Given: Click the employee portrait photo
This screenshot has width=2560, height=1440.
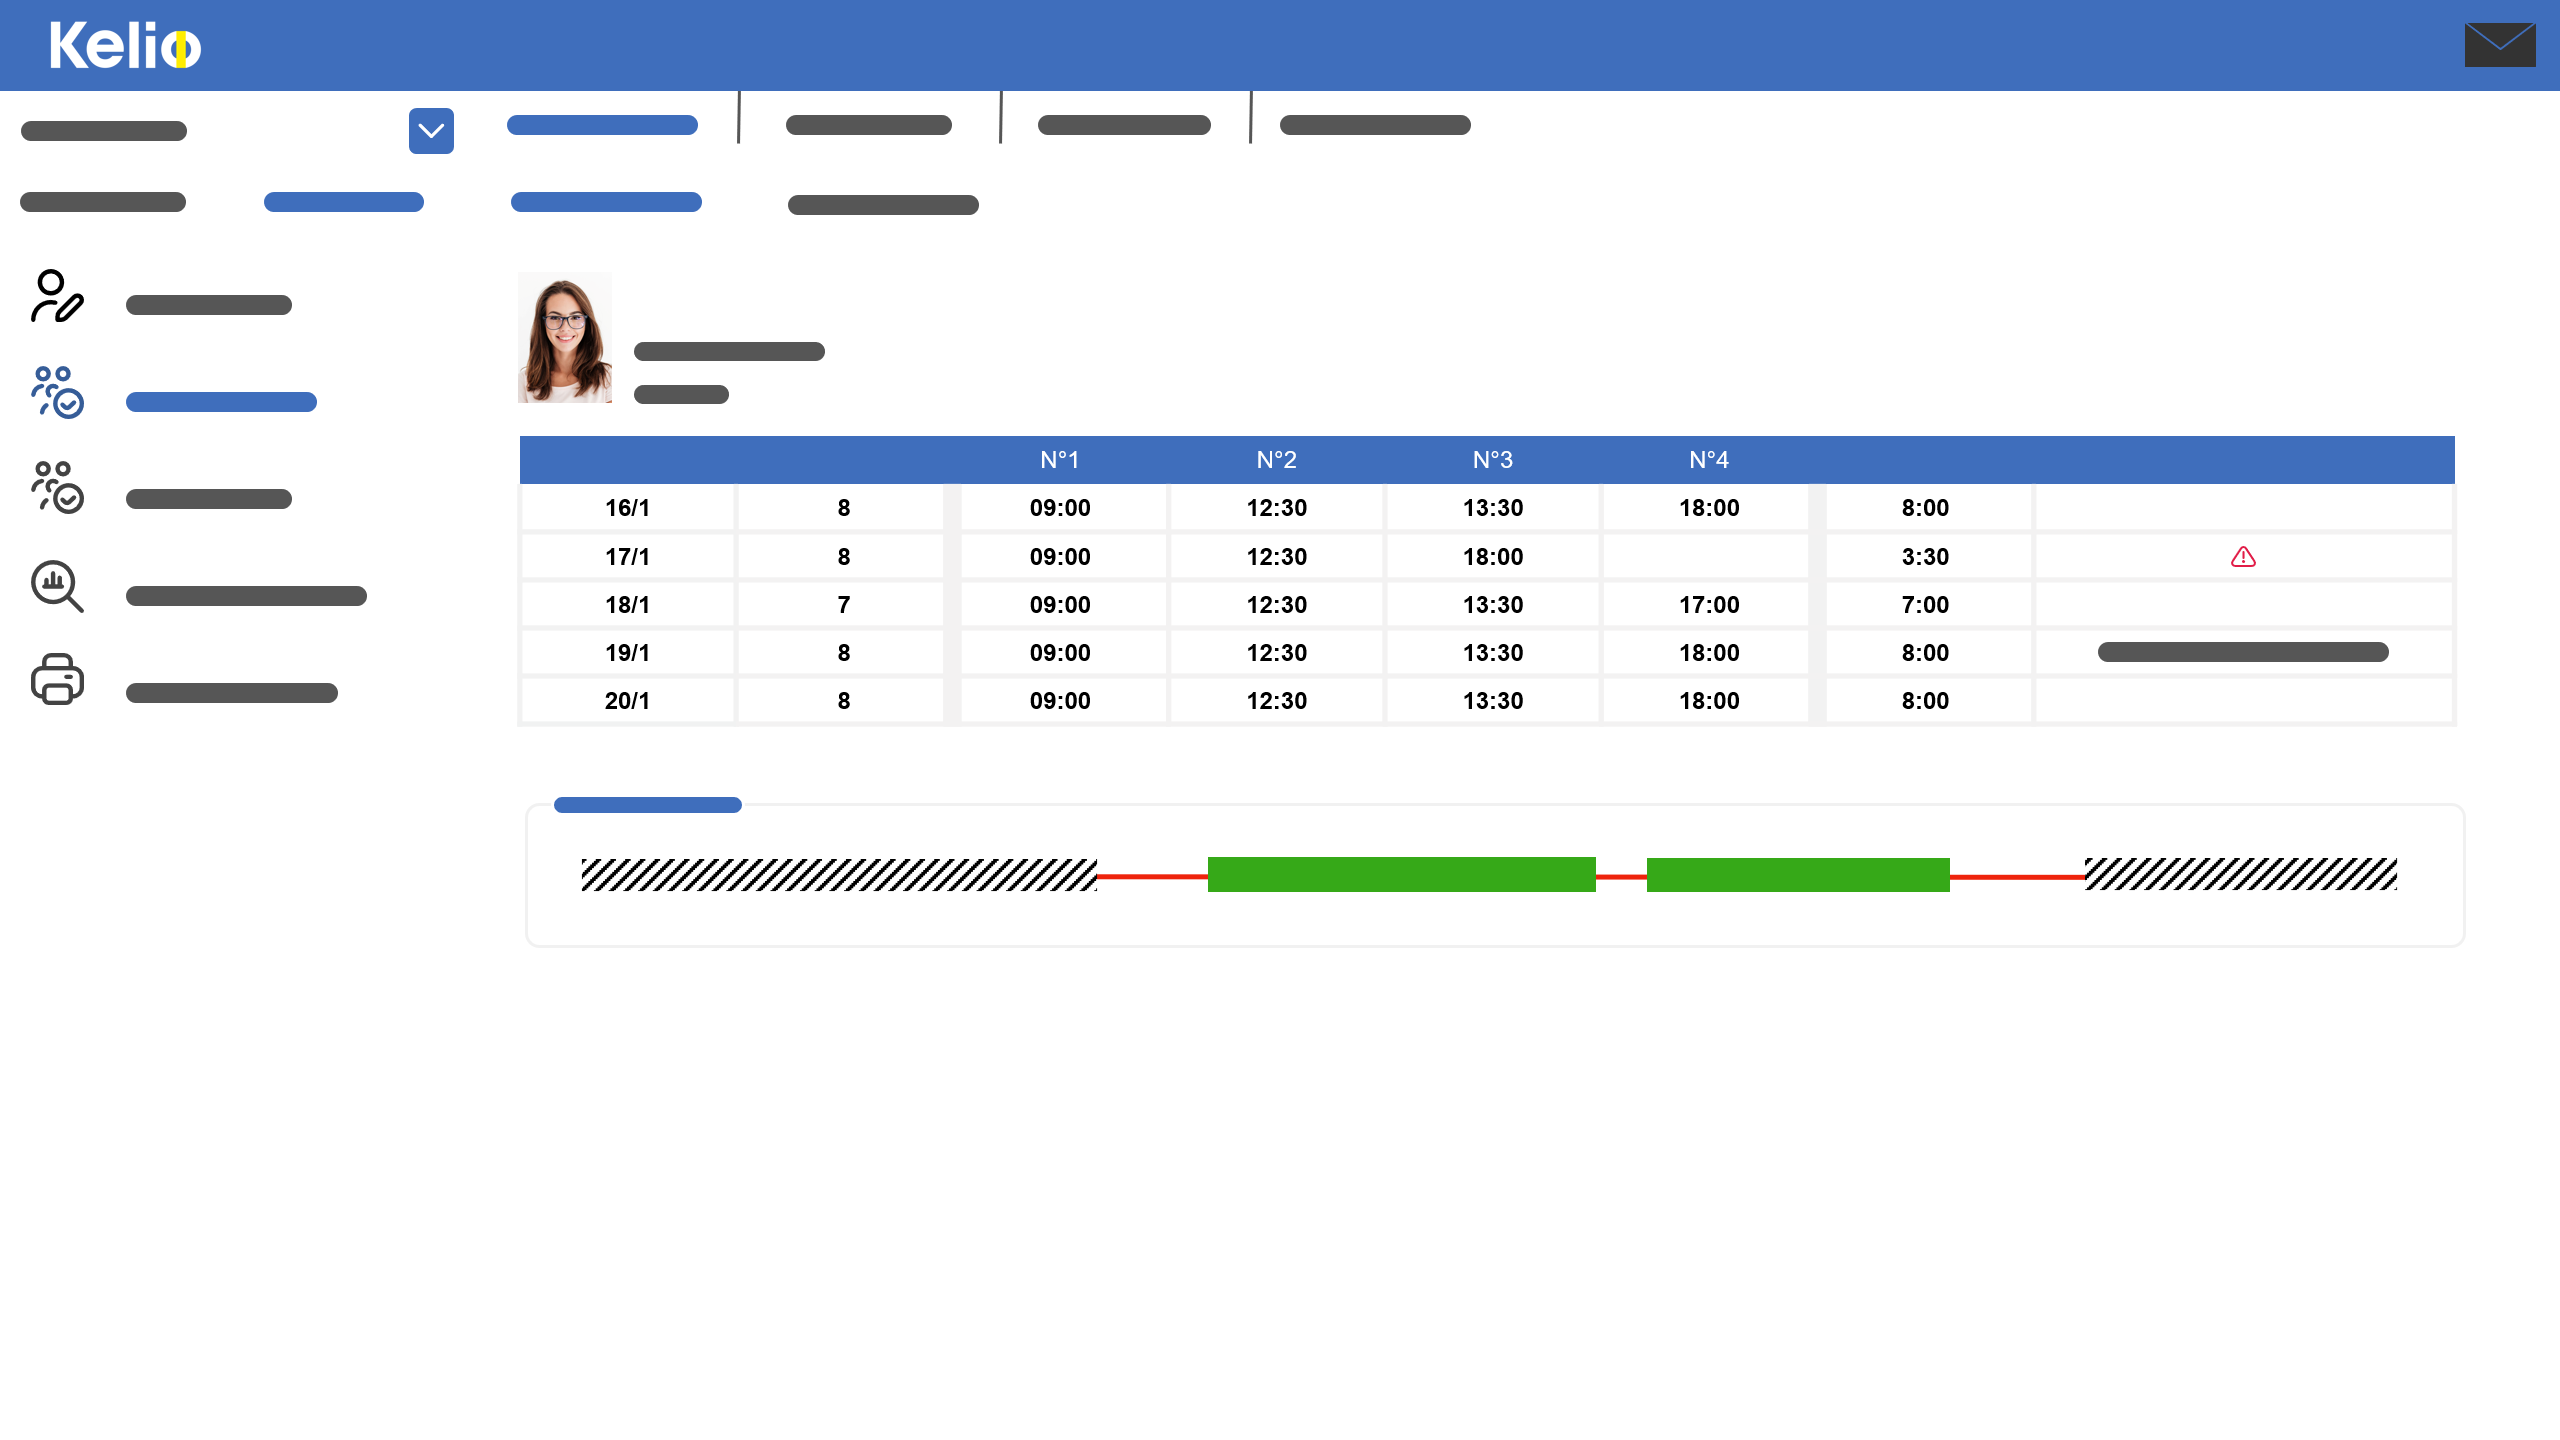Looking at the screenshot, I should pyautogui.click(x=565, y=338).
